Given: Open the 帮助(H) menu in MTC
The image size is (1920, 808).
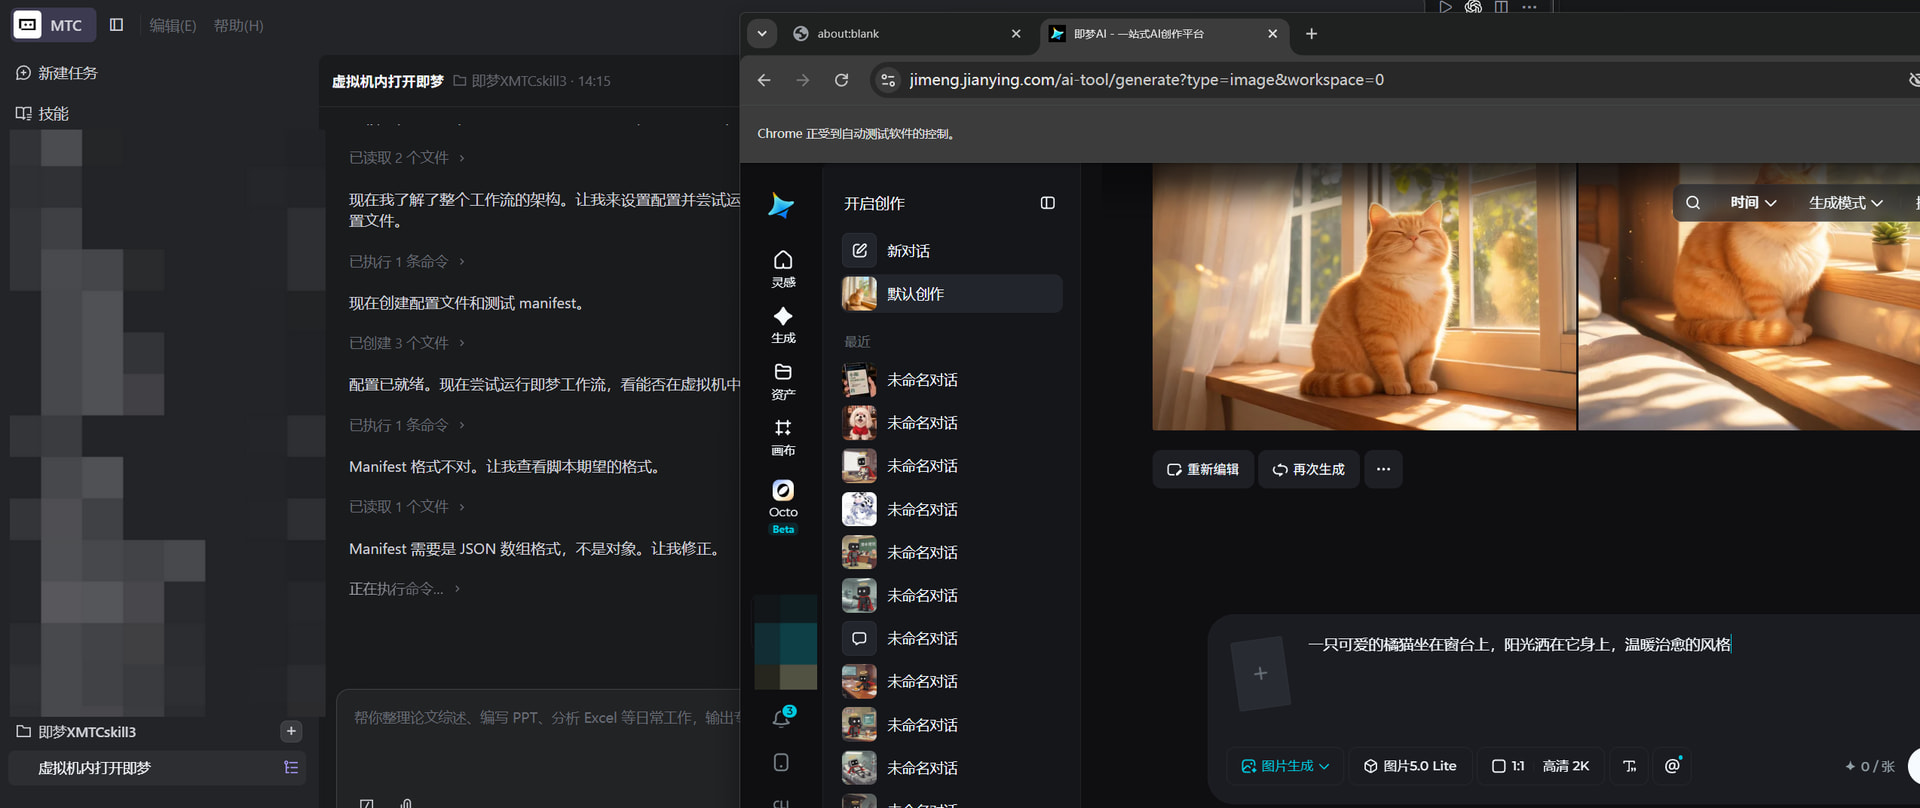Looking at the screenshot, I should (x=239, y=25).
